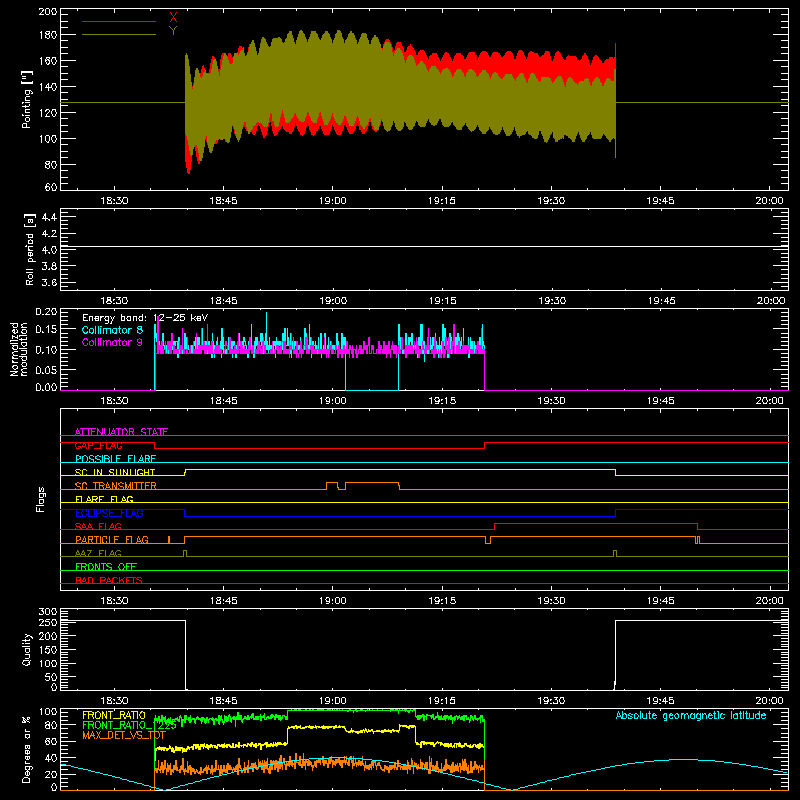Select the GAP_FLAG label
This screenshot has height=800, width=800.
pyautogui.click(x=98, y=445)
